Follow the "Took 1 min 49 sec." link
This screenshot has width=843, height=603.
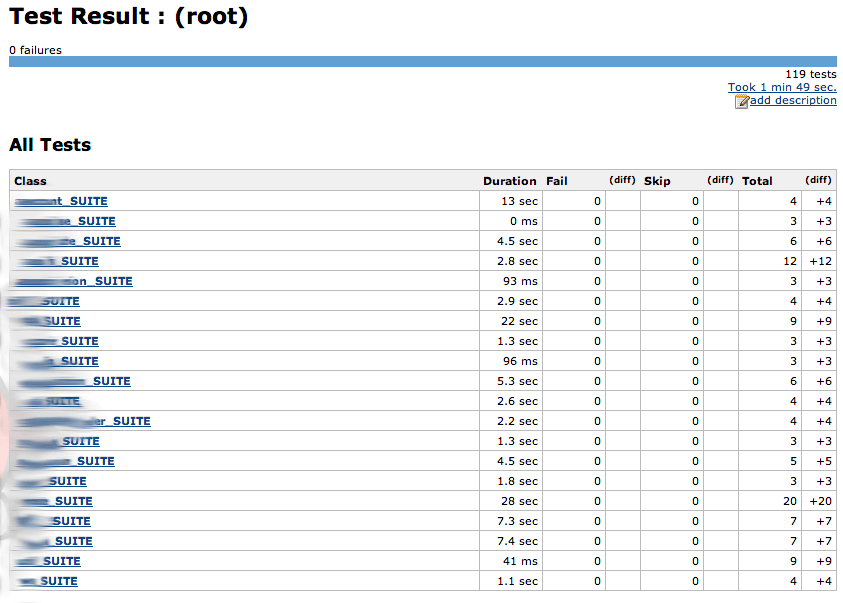[781, 87]
